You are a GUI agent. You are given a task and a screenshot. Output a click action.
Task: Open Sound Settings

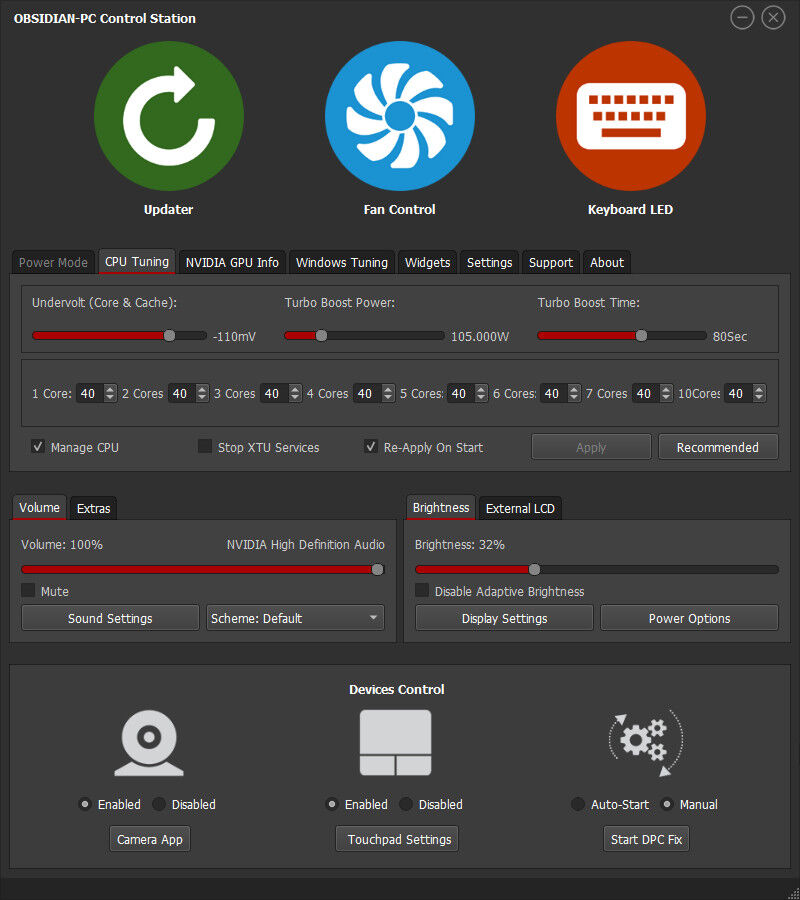click(x=110, y=618)
